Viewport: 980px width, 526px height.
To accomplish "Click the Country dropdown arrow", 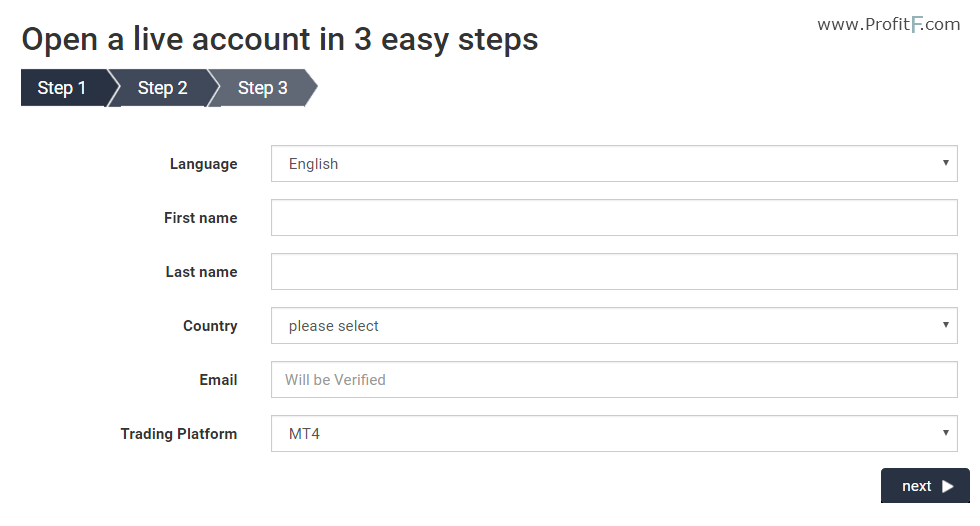I will pyautogui.click(x=946, y=325).
